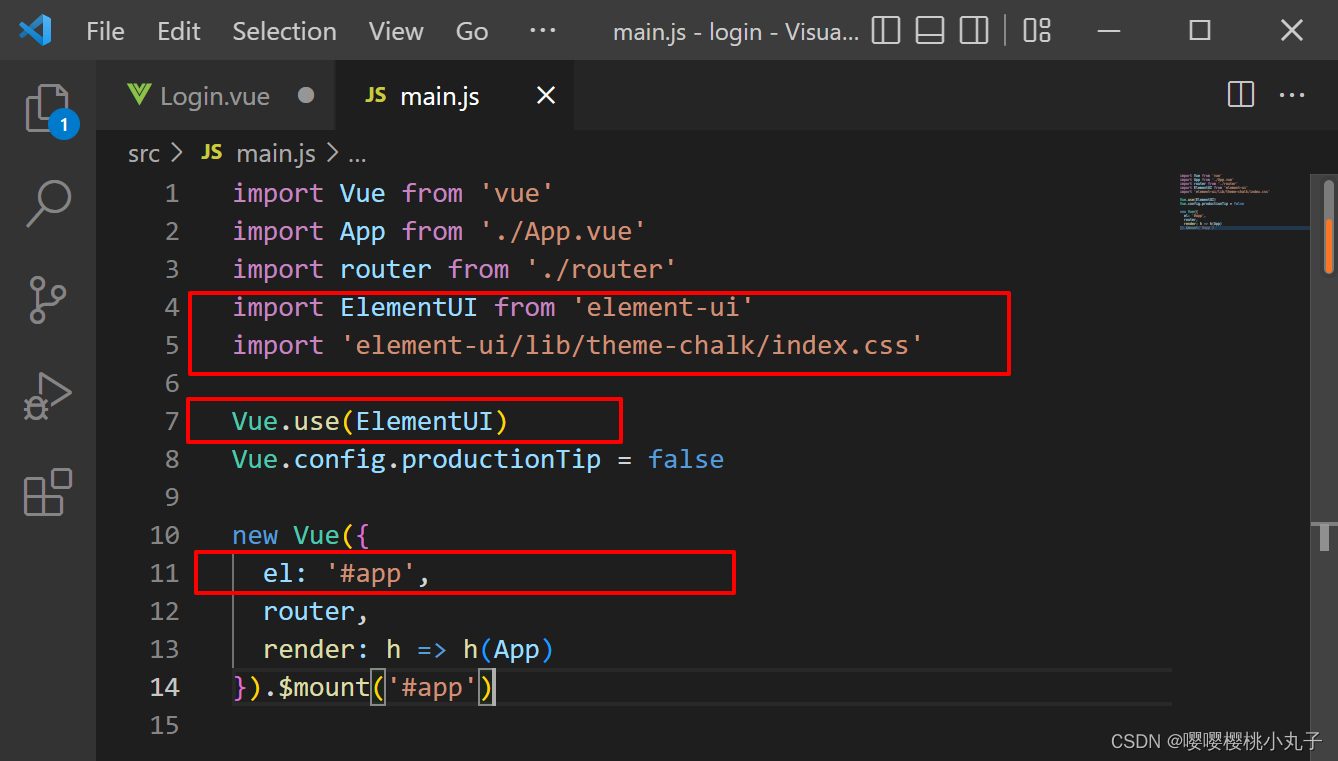This screenshot has height=761, width=1338.
Task: Select the main.js tab
Action: (455, 95)
